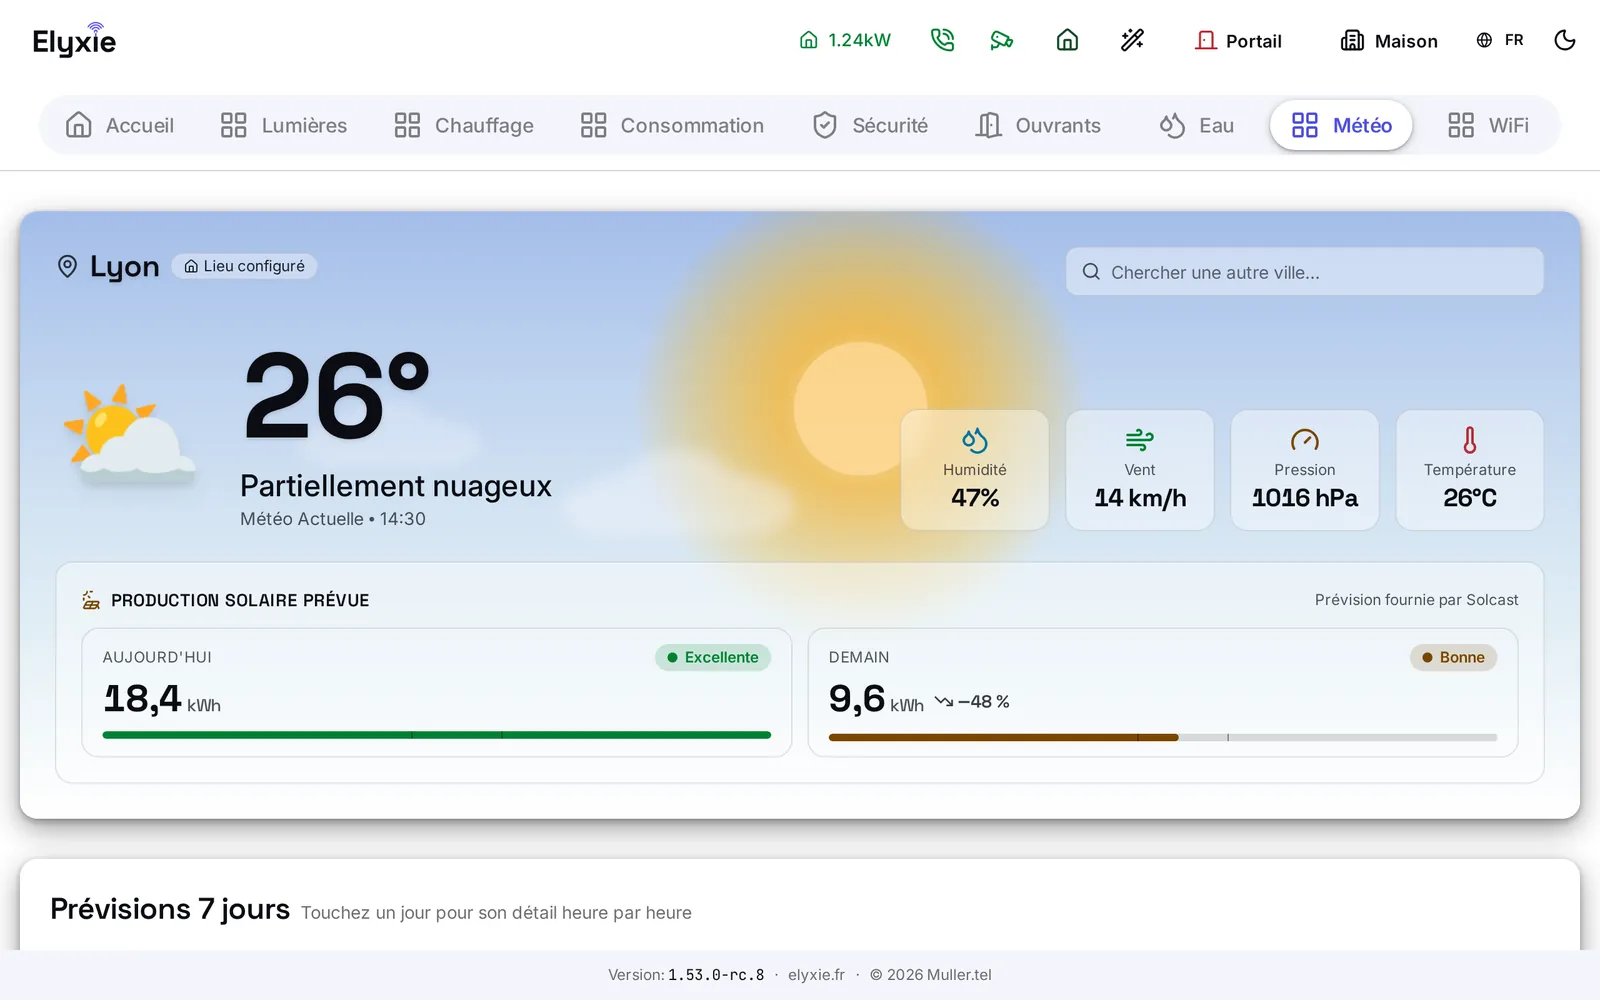The width and height of the screenshot is (1600, 1000).
Task: Click the Excellente quality badge
Action: tap(713, 657)
